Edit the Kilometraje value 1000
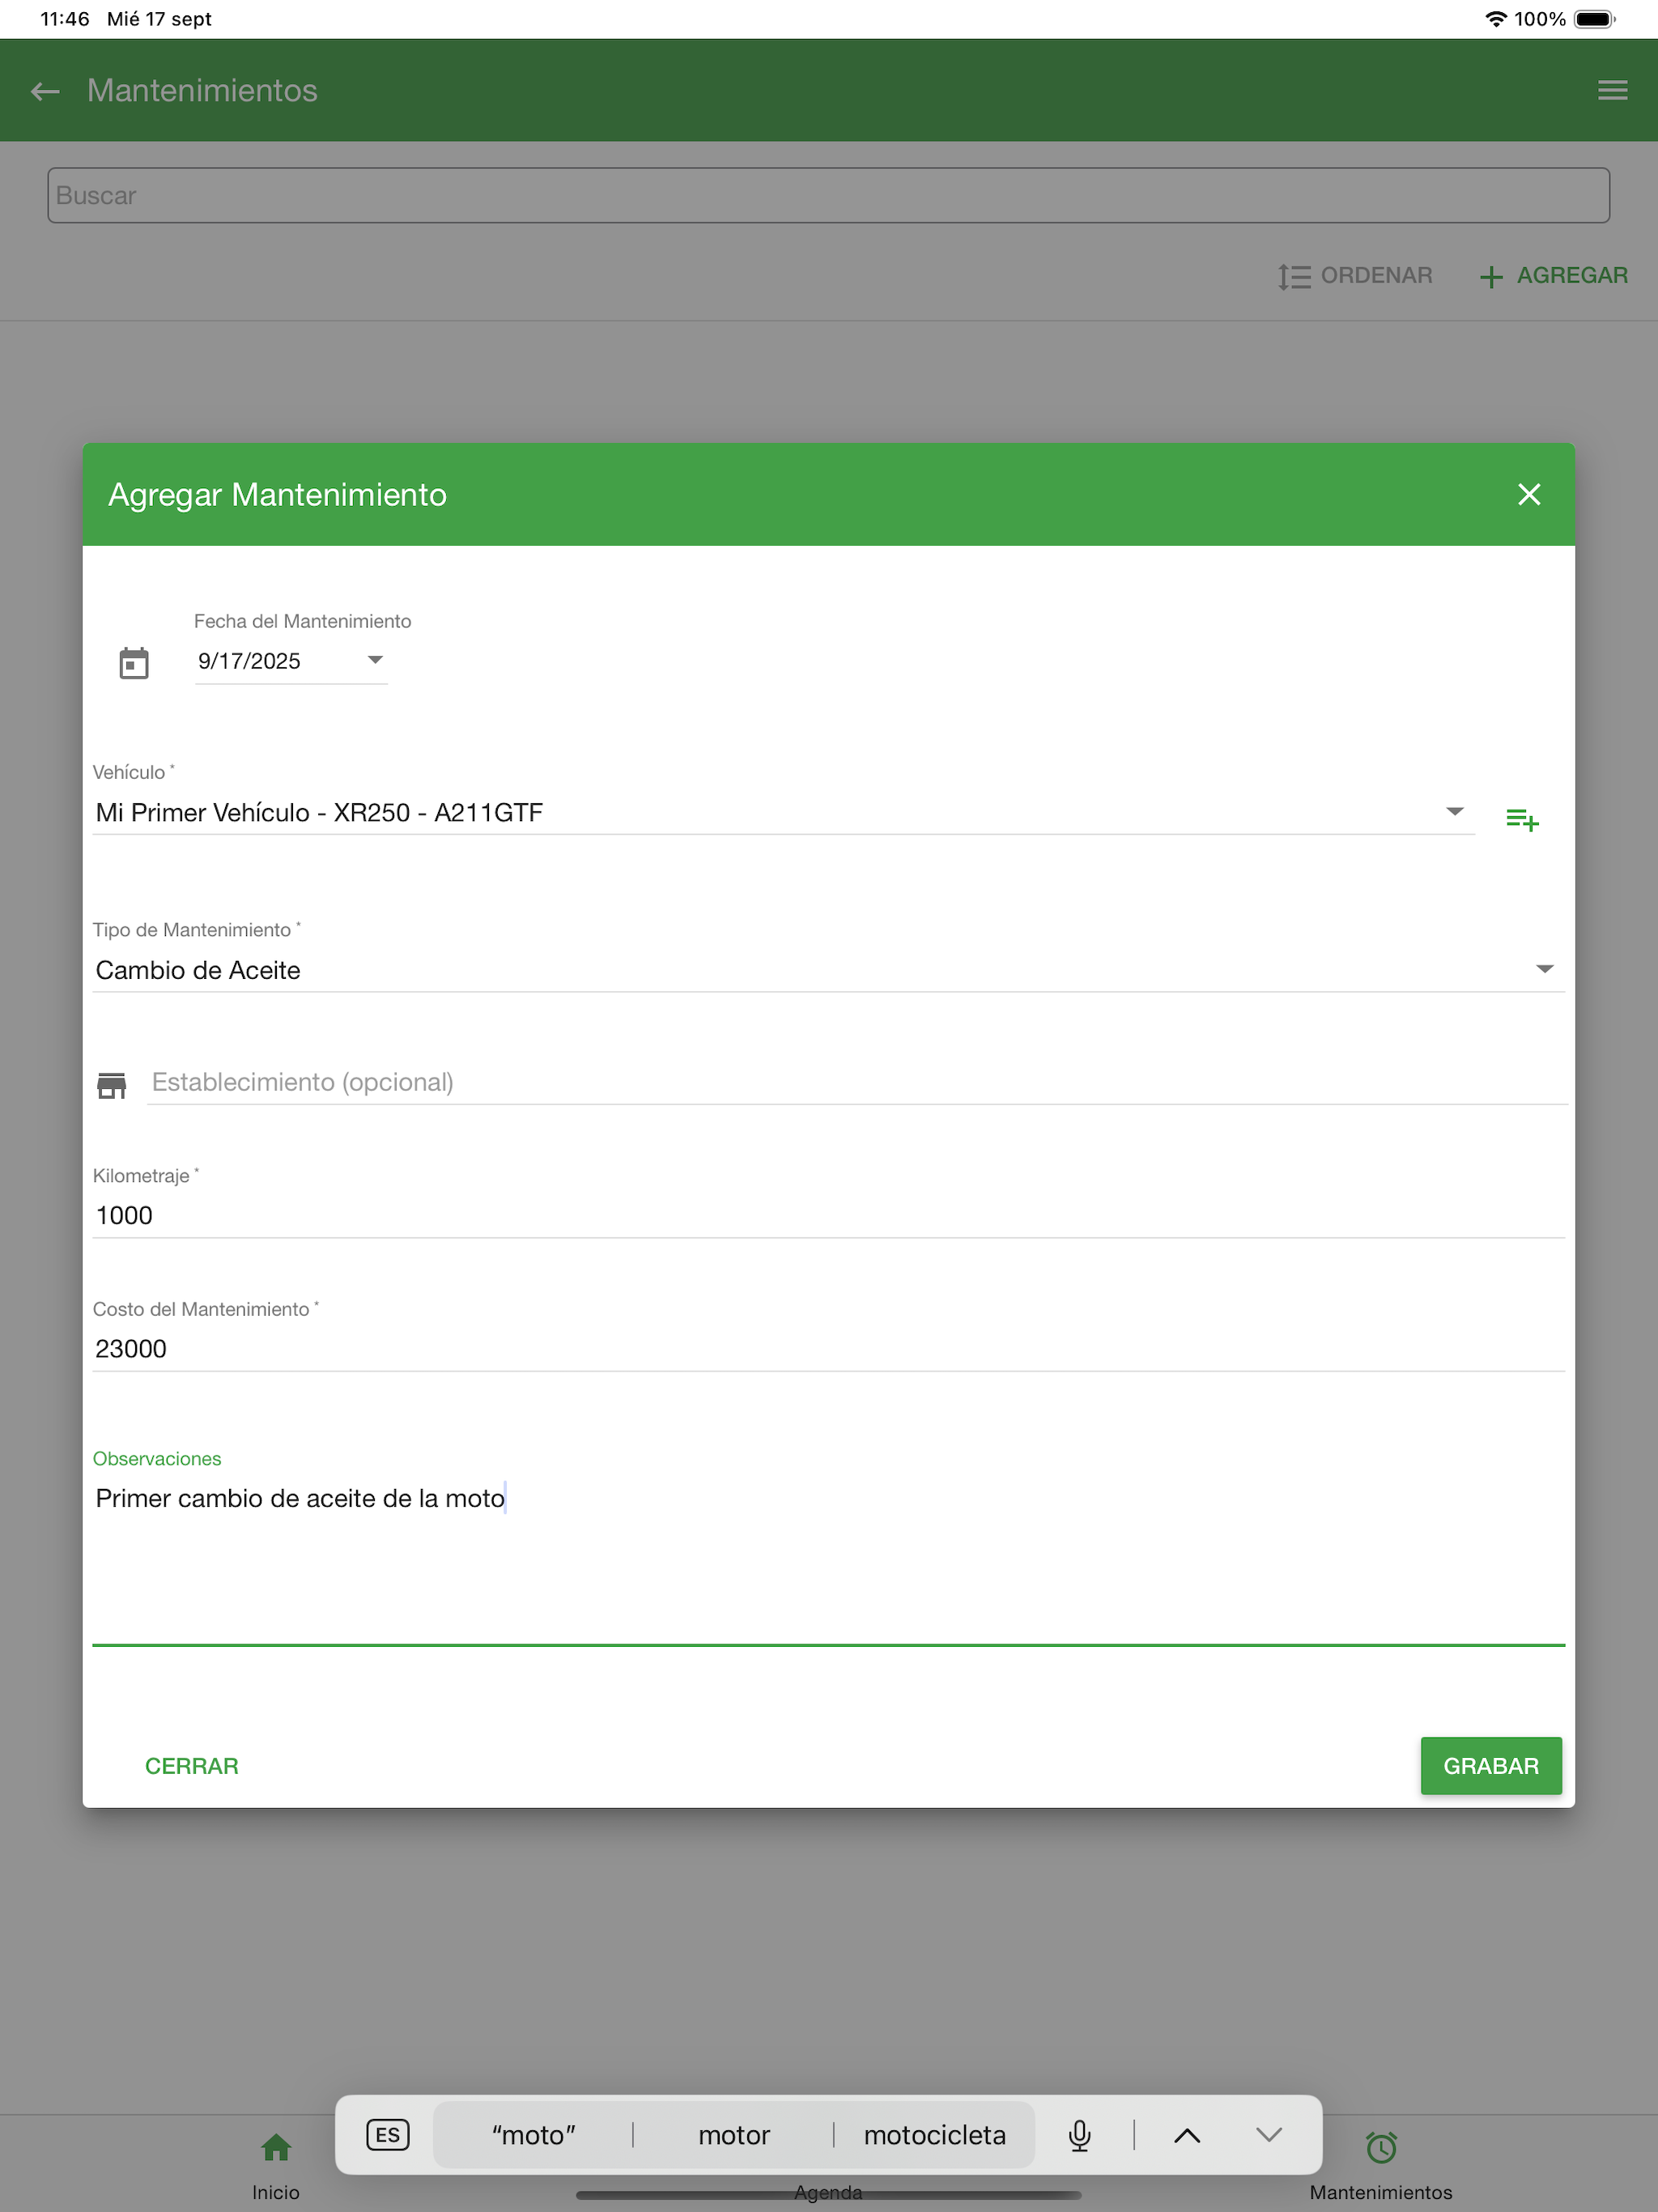Image resolution: width=1658 pixels, height=2212 pixels. click(x=828, y=1215)
